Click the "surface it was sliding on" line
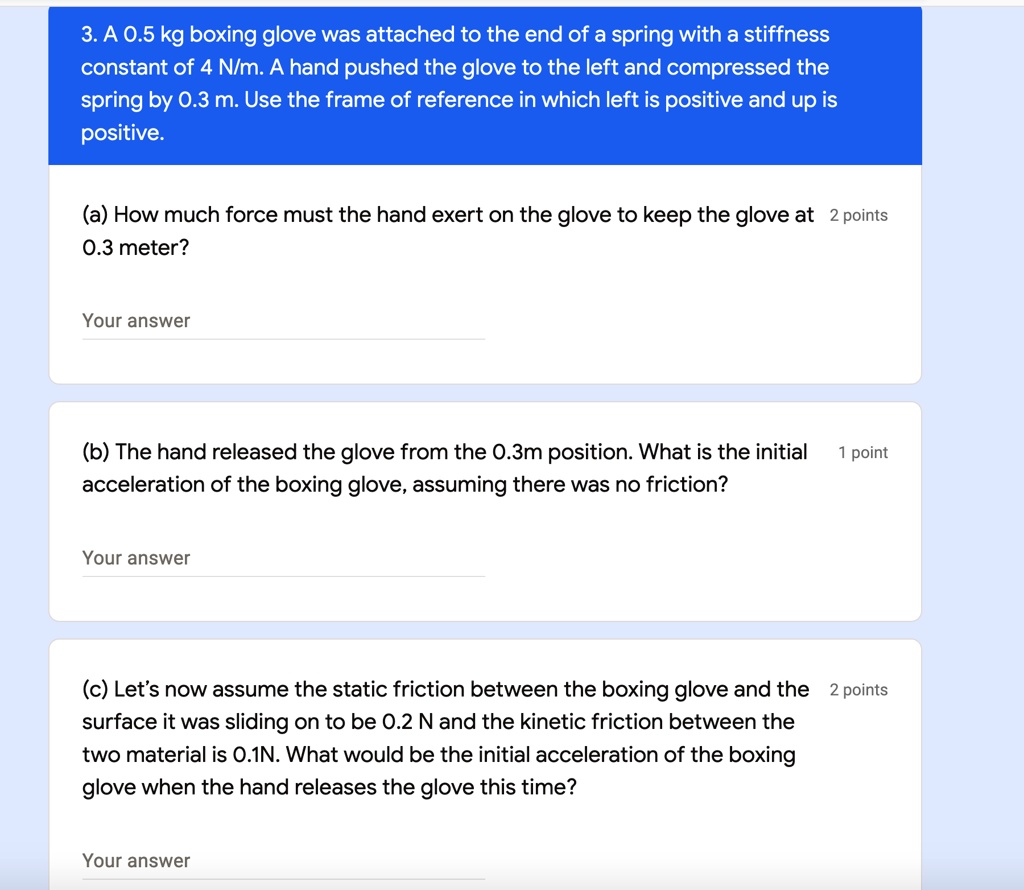This screenshot has width=1024, height=890. click(x=438, y=722)
